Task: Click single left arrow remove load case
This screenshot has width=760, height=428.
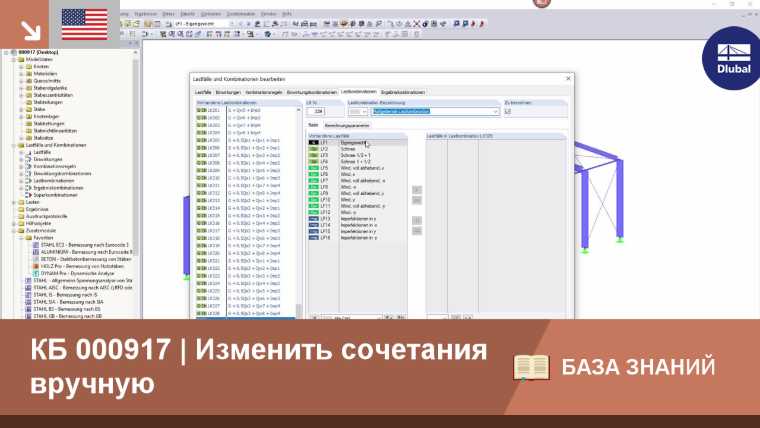Action: coord(416,221)
